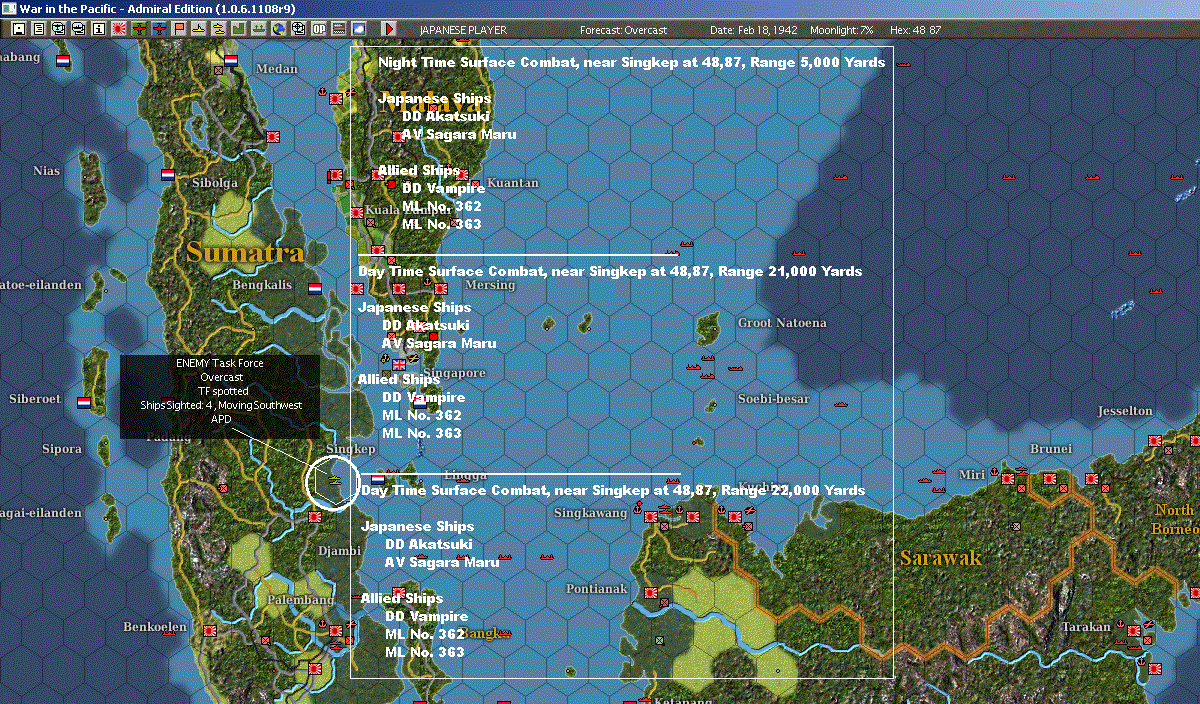Open the green land units icon

click(x=239, y=29)
